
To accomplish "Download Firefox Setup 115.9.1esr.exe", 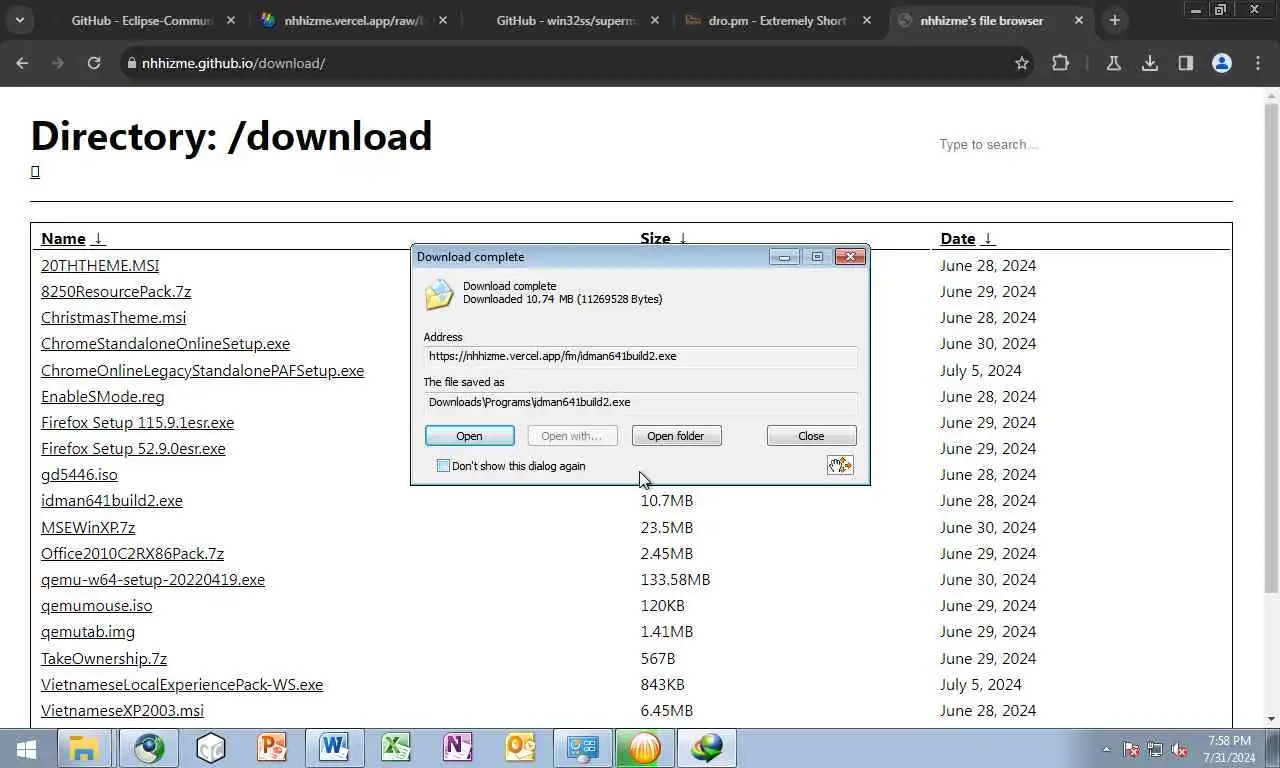I will (137, 422).
